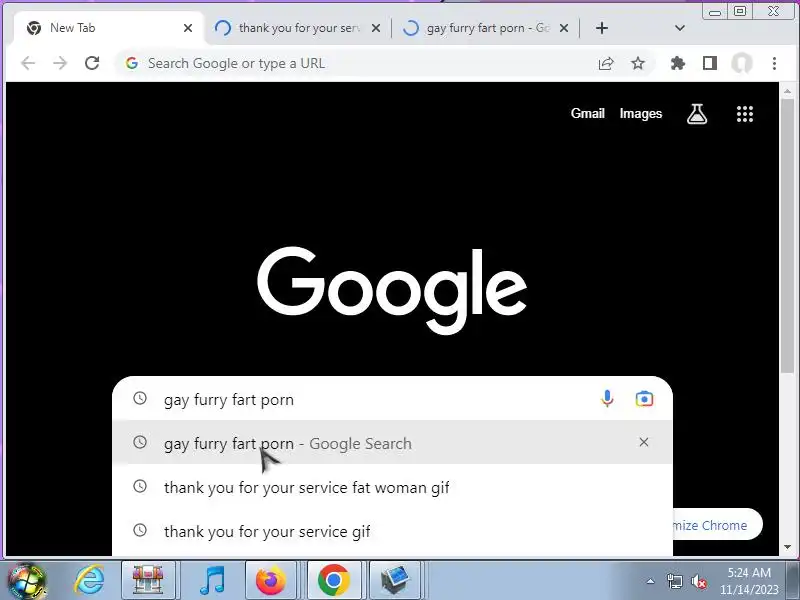Go forward with the forward arrow
This screenshot has height=600, width=800.
pyautogui.click(x=60, y=63)
